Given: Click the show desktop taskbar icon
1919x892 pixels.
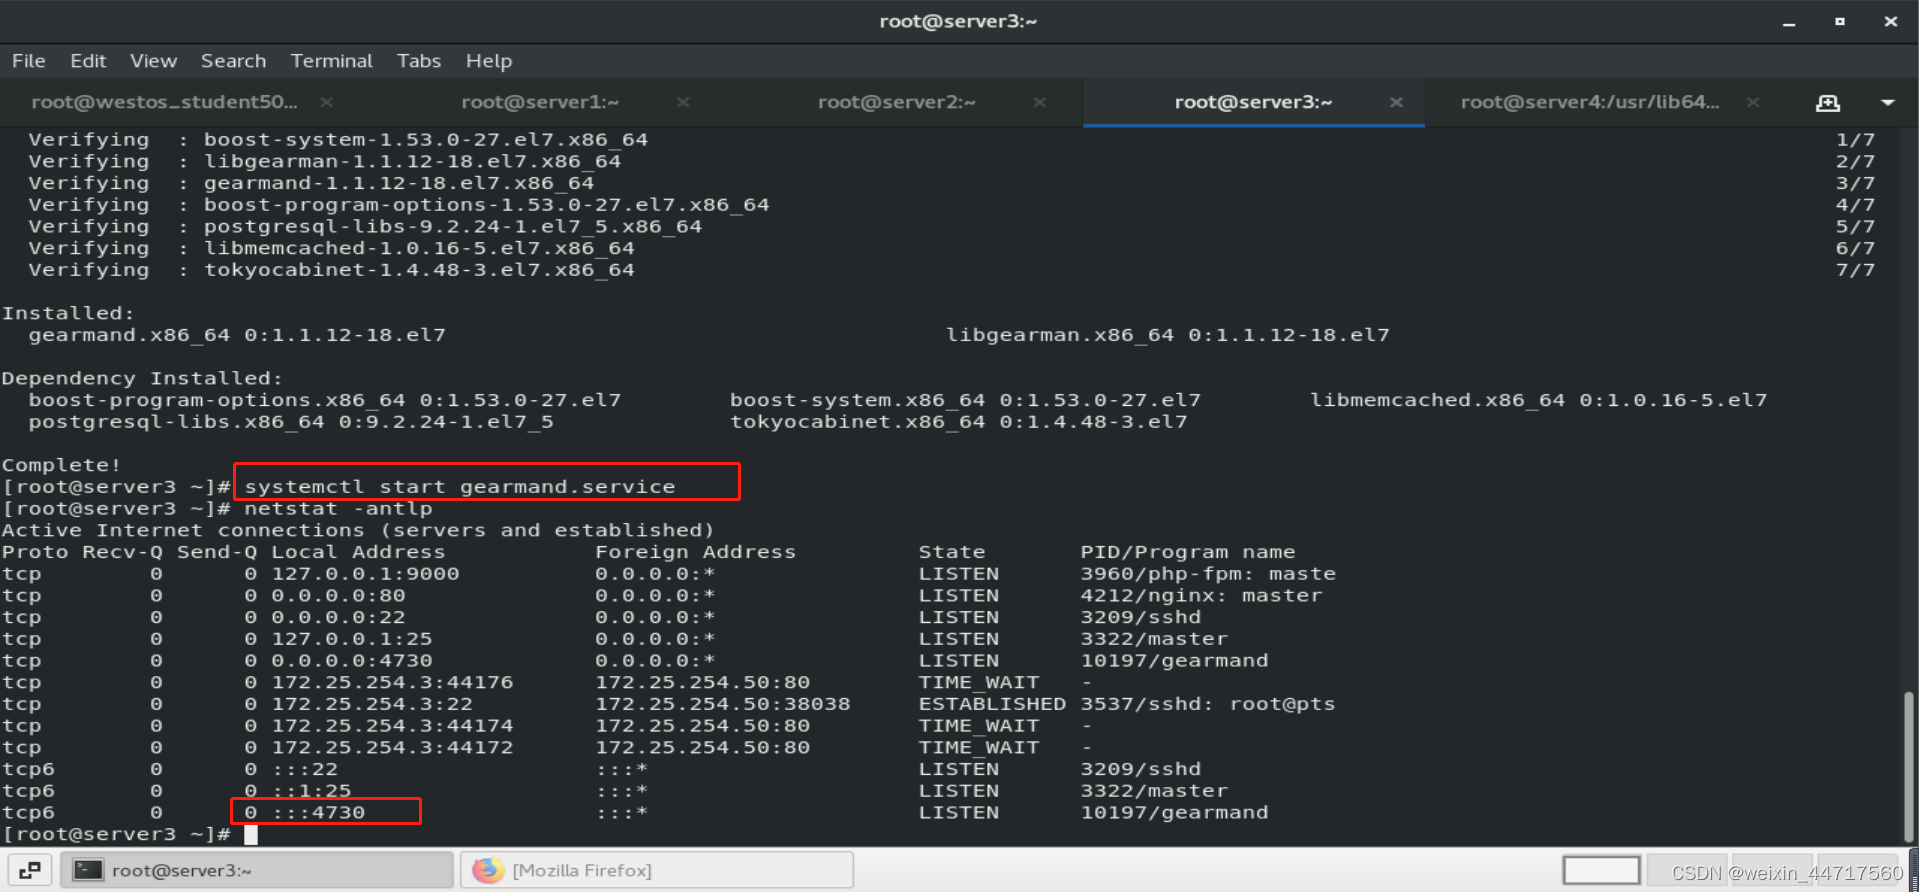Looking at the screenshot, I should (30, 870).
